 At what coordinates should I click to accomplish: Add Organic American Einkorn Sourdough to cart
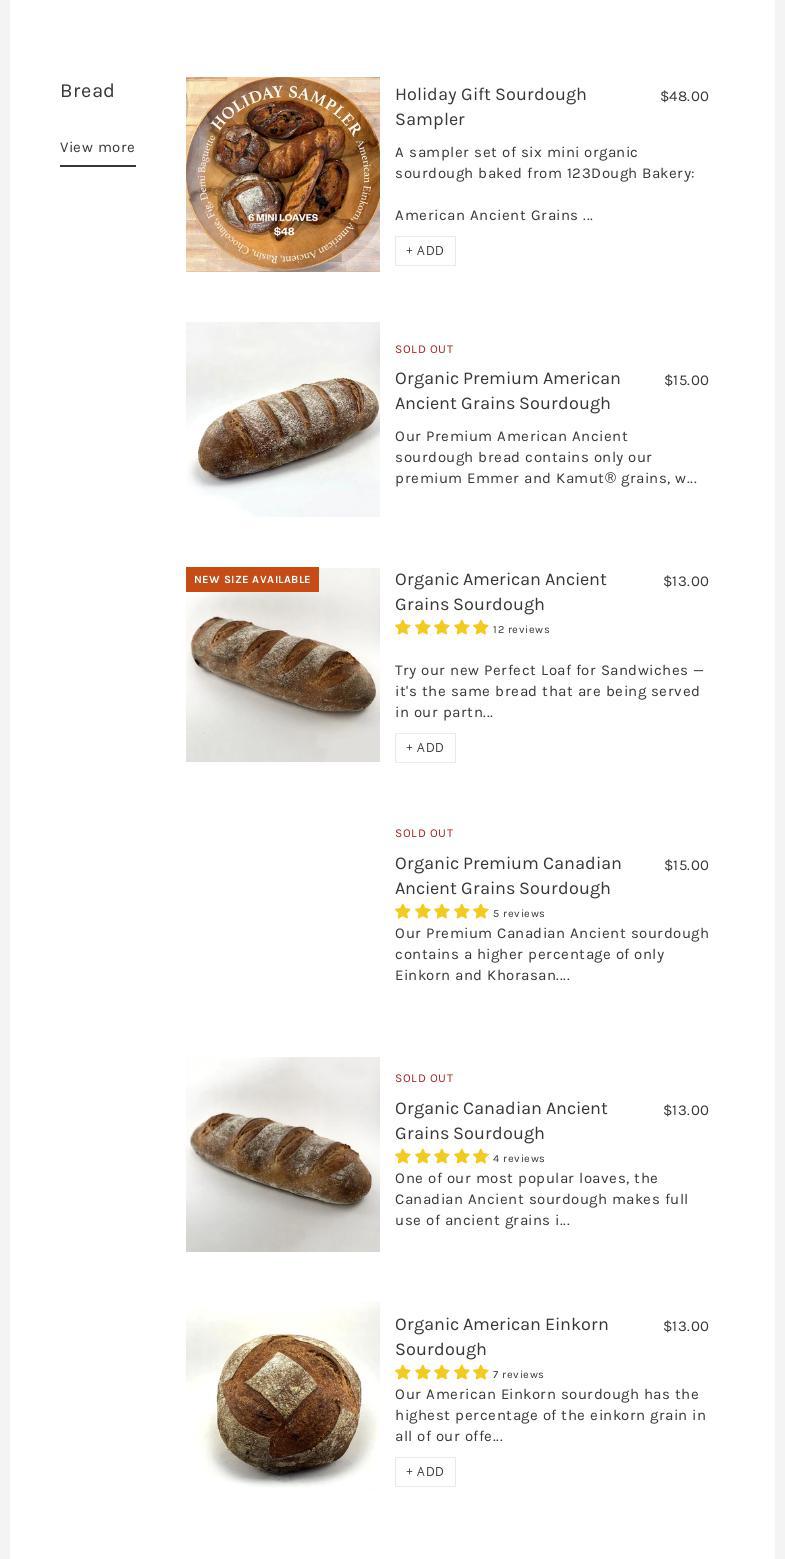point(425,1472)
